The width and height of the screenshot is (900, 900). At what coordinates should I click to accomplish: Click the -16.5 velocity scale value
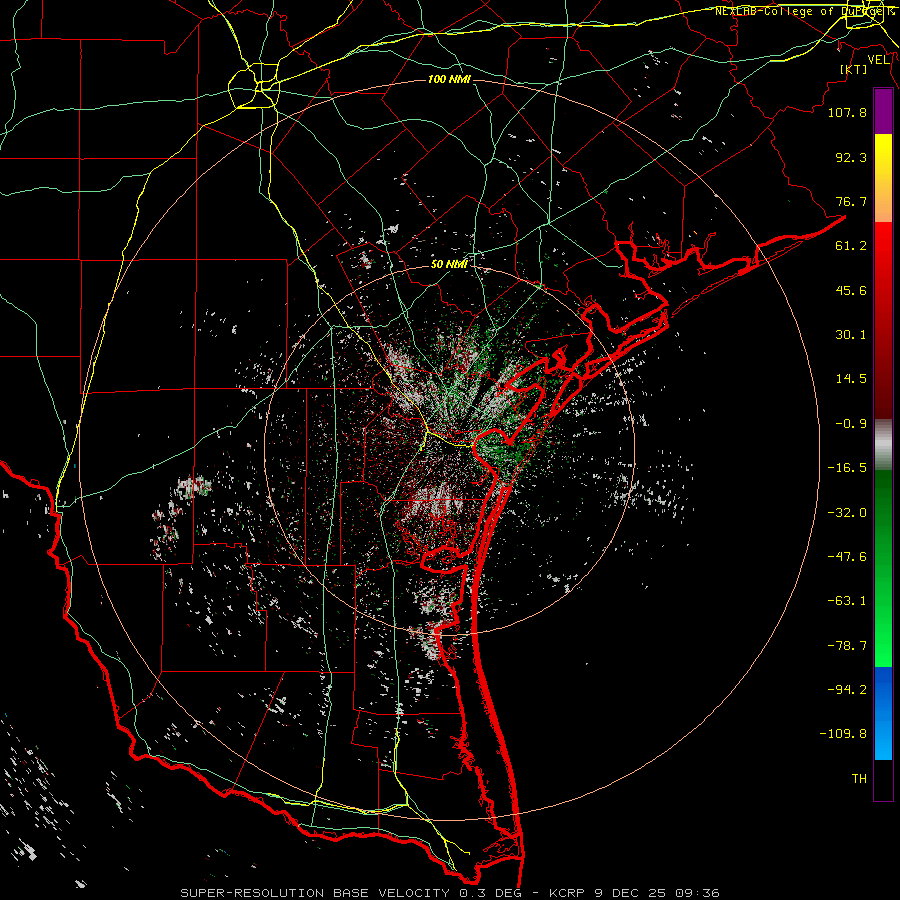(x=847, y=468)
